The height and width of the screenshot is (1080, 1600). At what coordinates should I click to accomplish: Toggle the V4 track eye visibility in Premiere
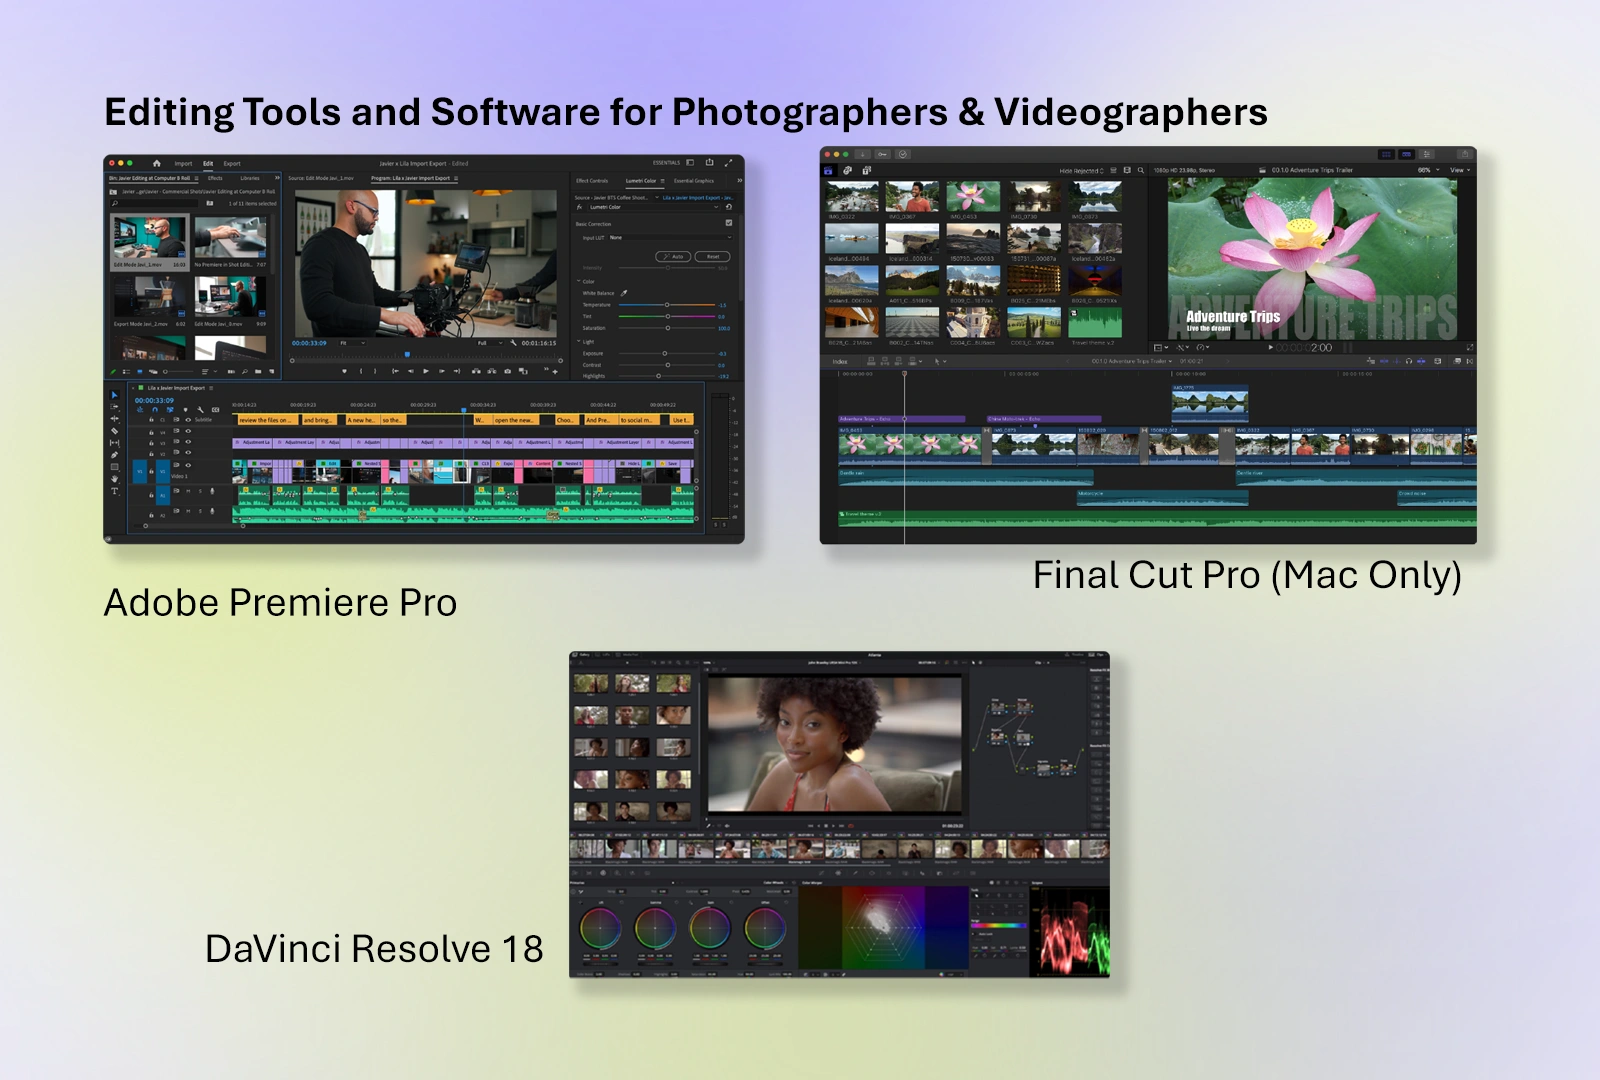(x=188, y=431)
